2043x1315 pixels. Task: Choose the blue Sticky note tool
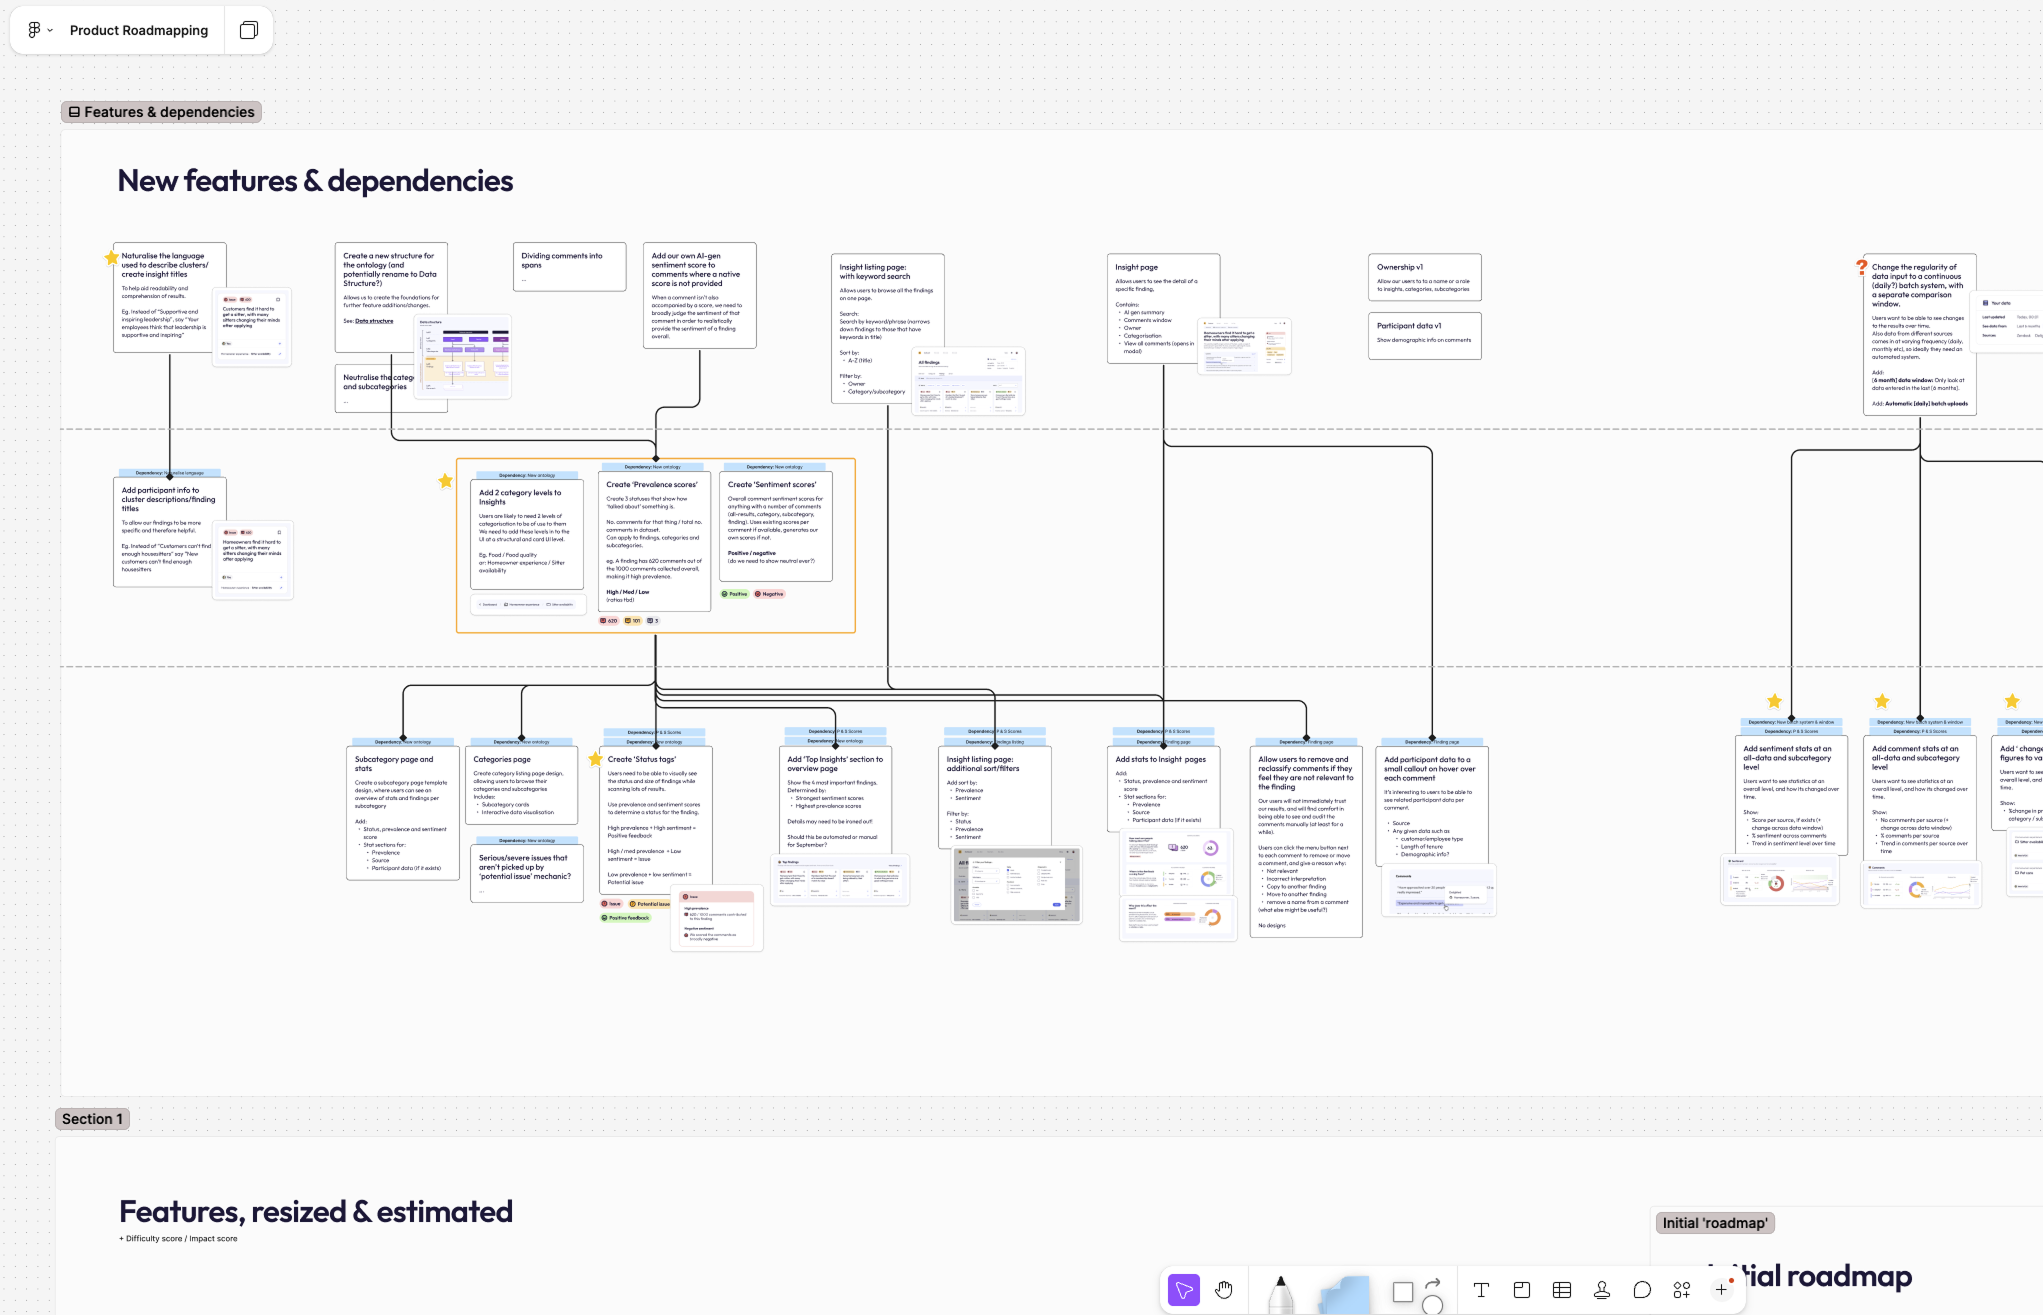(x=1344, y=1294)
